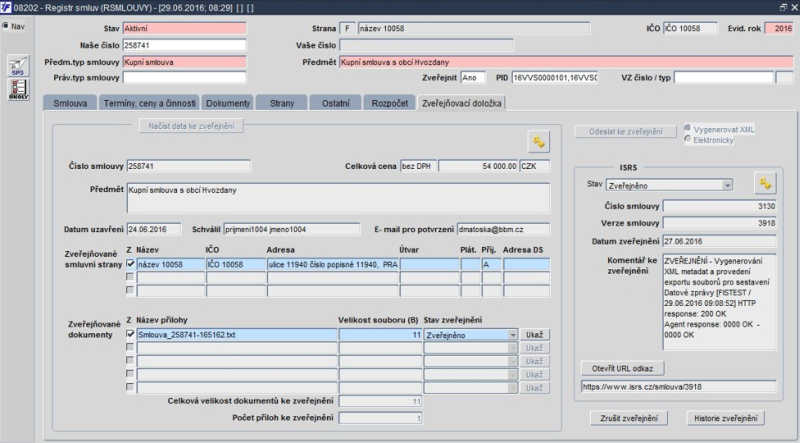Expand Stav zveřejnění dropdown for first document
This screenshot has width=800, height=443.
pos(513,335)
